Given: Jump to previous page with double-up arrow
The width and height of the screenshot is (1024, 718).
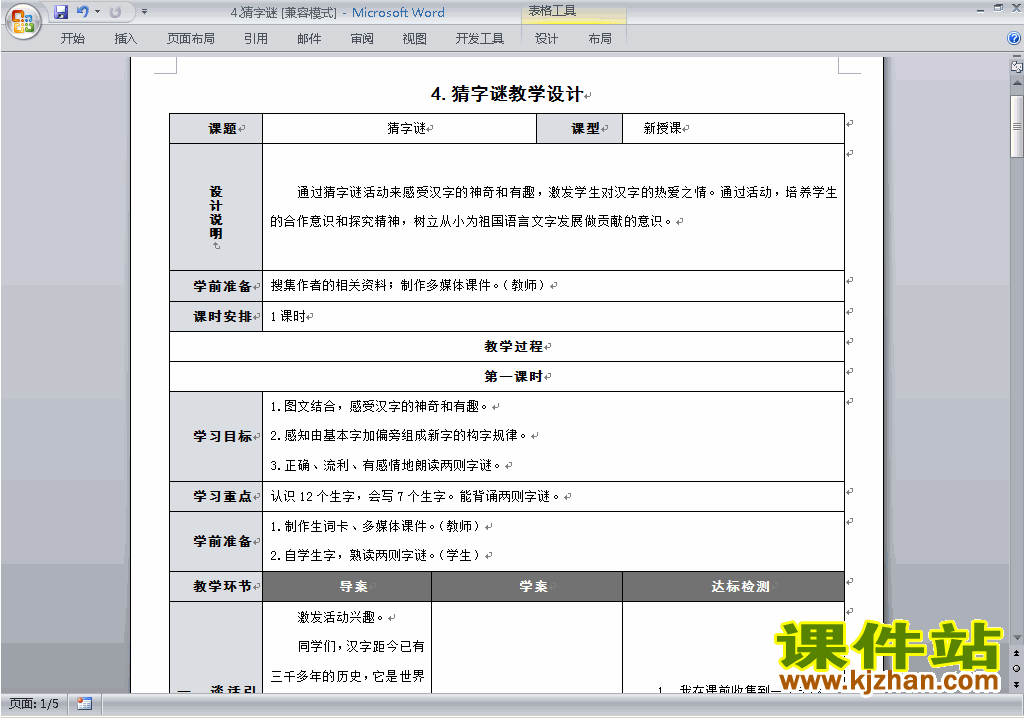Looking at the screenshot, I should pos(1017,653).
